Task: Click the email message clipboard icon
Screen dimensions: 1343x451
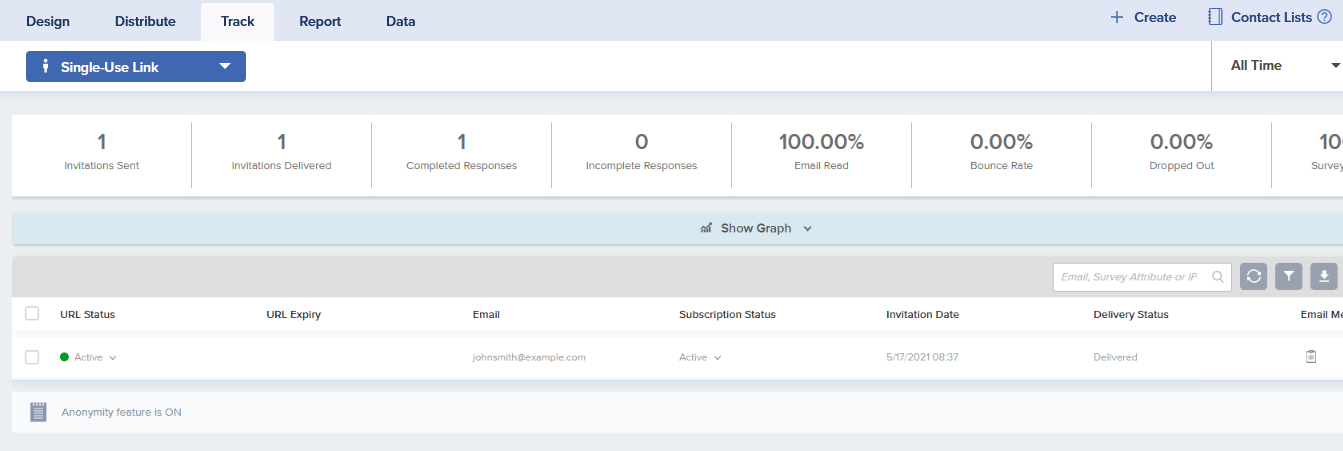Action: 1311,357
